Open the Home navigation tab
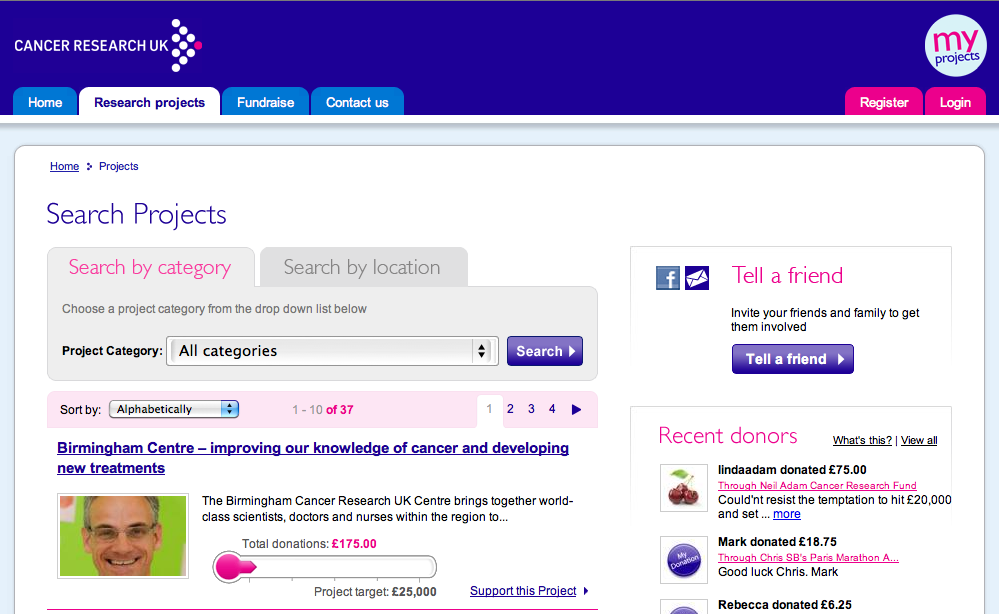The width and height of the screenshot is (999, 614). pyautogui.click(x=45, y=102)
